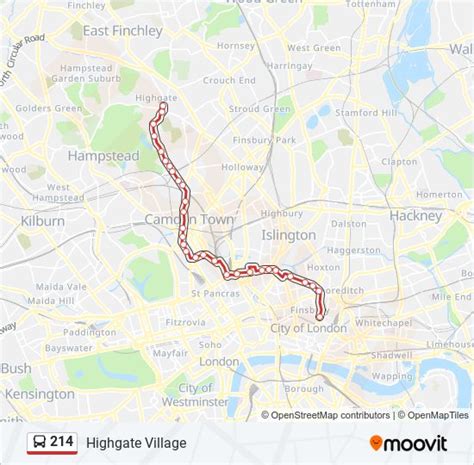Open the Highgate Village route title

(136, 443)
